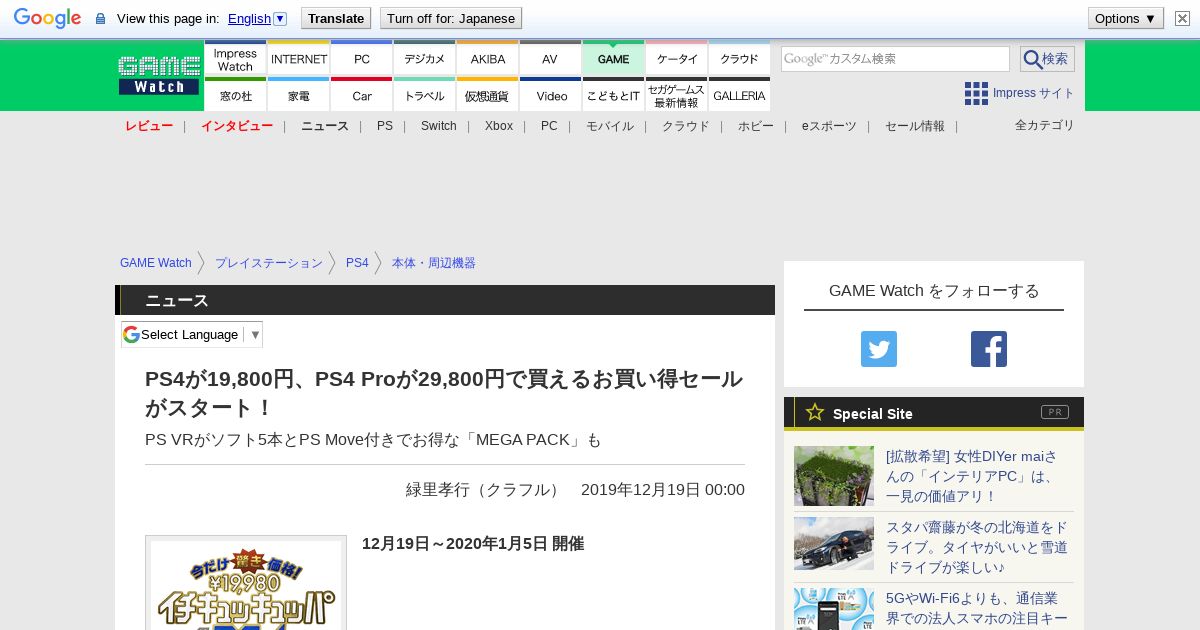
Task: Open the Select Language dropdown
Action: (x=192, y=334)
